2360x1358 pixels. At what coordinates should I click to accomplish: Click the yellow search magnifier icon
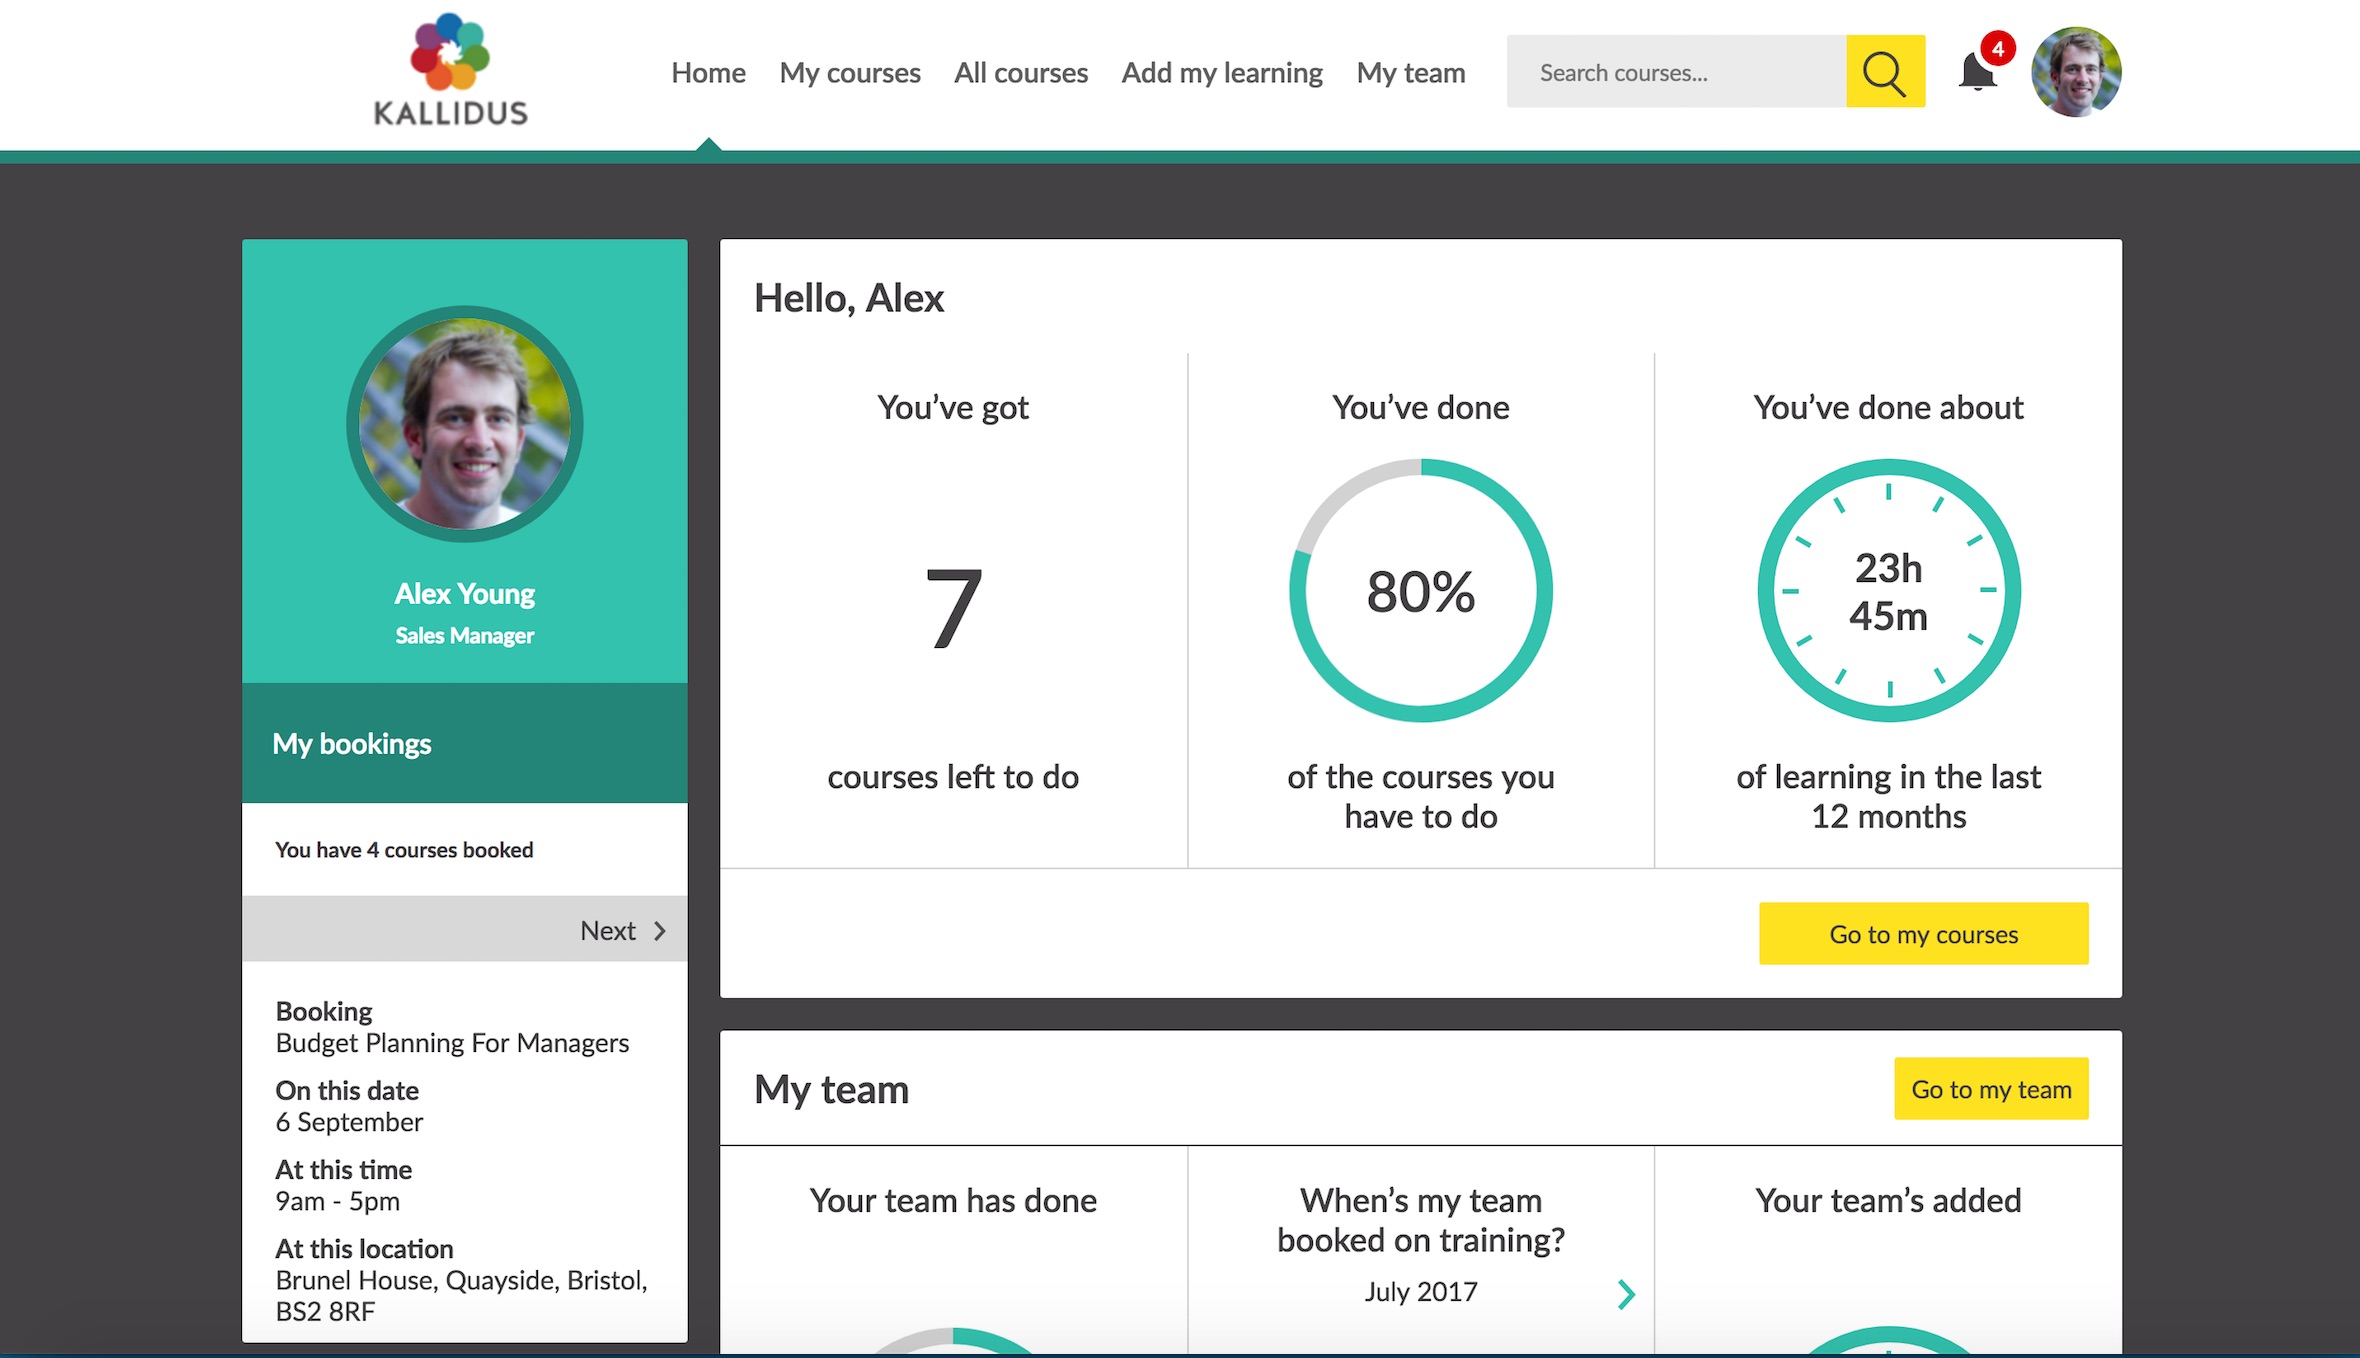click(1884, 72)
